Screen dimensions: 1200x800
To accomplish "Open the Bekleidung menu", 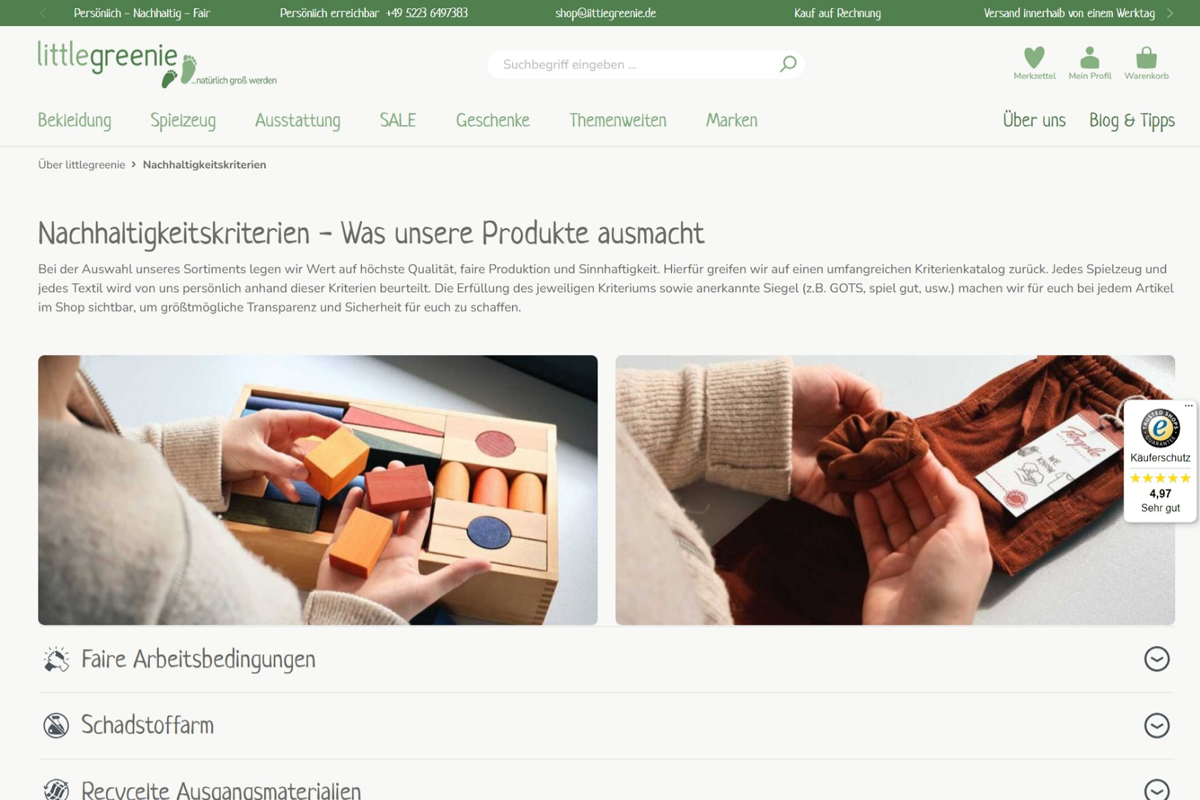I will 75,120.
